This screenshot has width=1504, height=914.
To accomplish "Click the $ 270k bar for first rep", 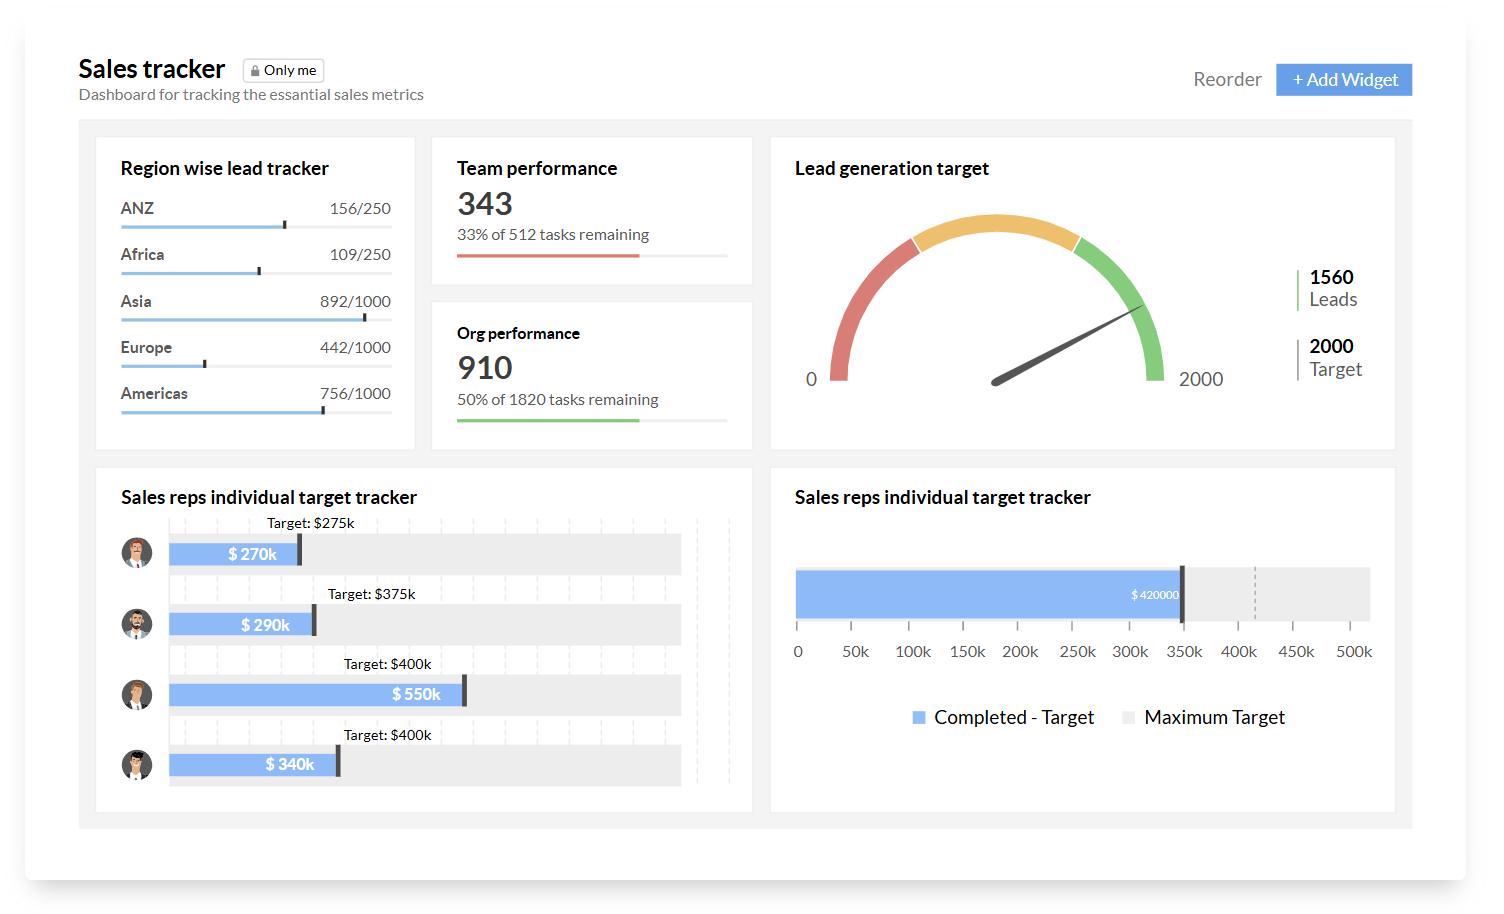I will click(x=234, y=554).
